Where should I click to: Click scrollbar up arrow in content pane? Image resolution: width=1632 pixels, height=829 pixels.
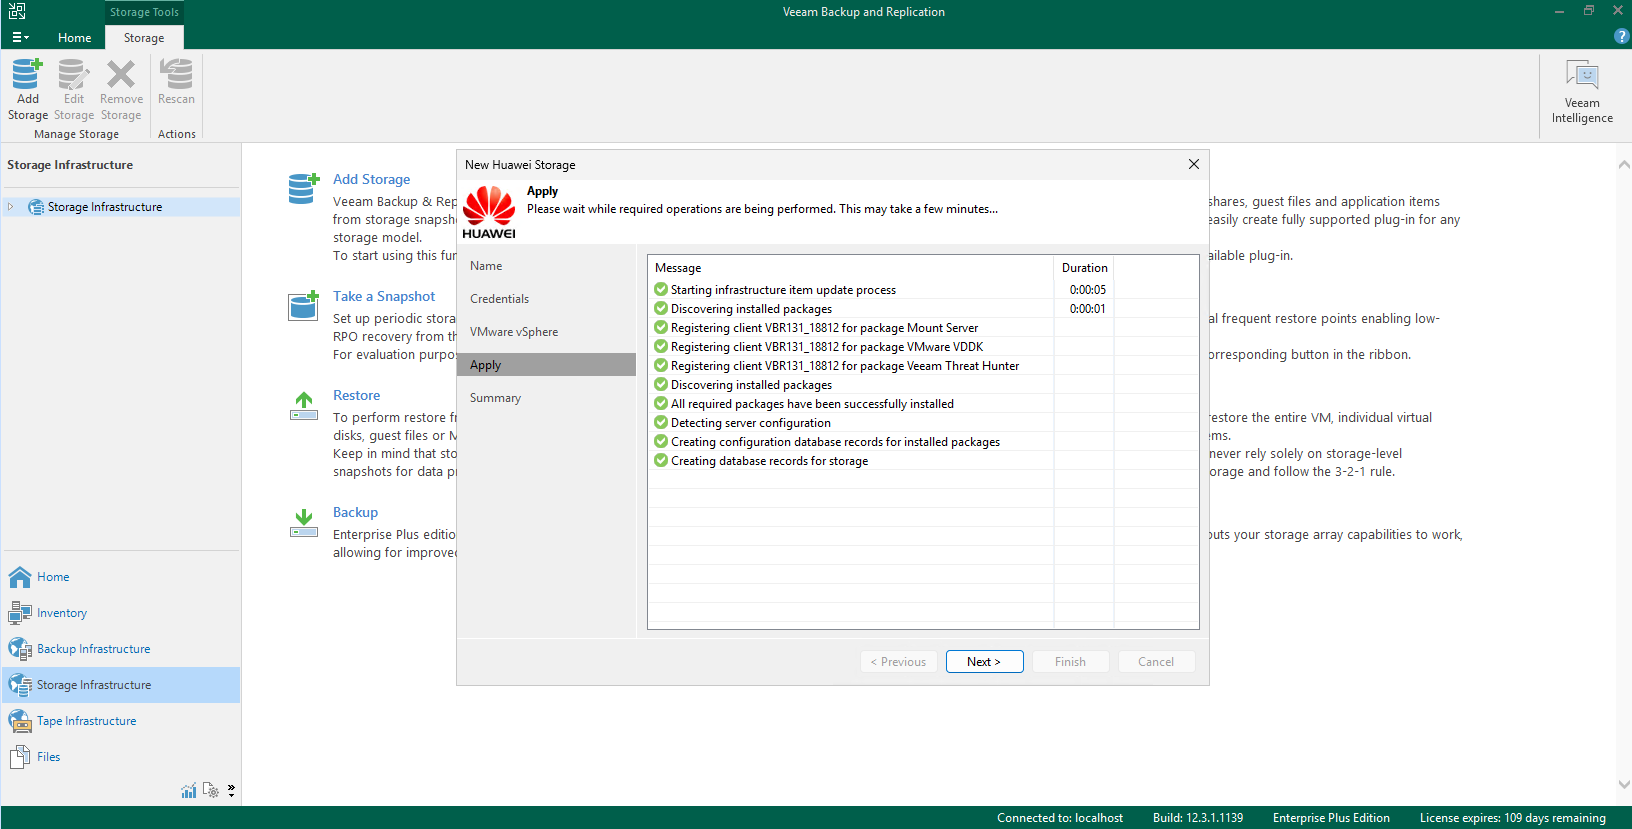pyautogui.click(x=1624, y=164)
